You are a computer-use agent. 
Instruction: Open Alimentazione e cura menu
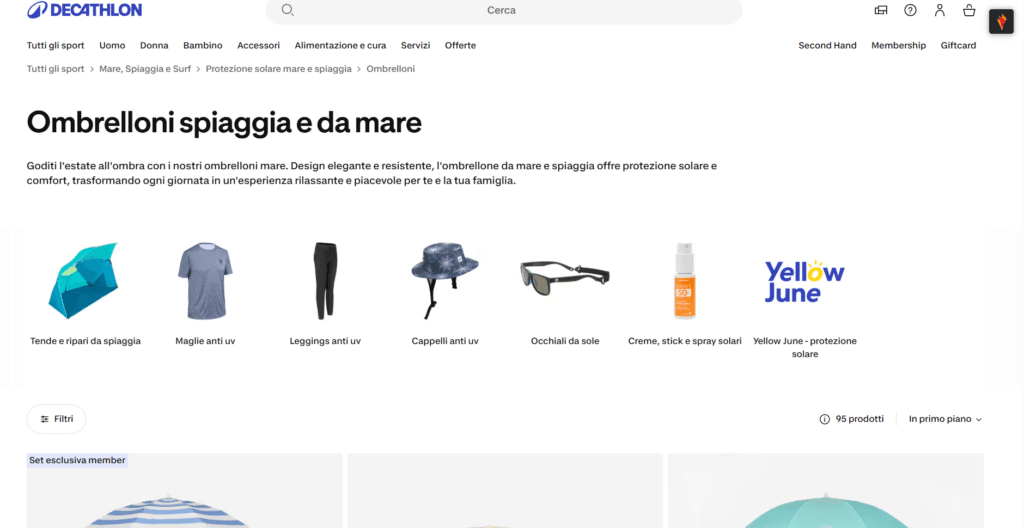click(x=340, y=45)
